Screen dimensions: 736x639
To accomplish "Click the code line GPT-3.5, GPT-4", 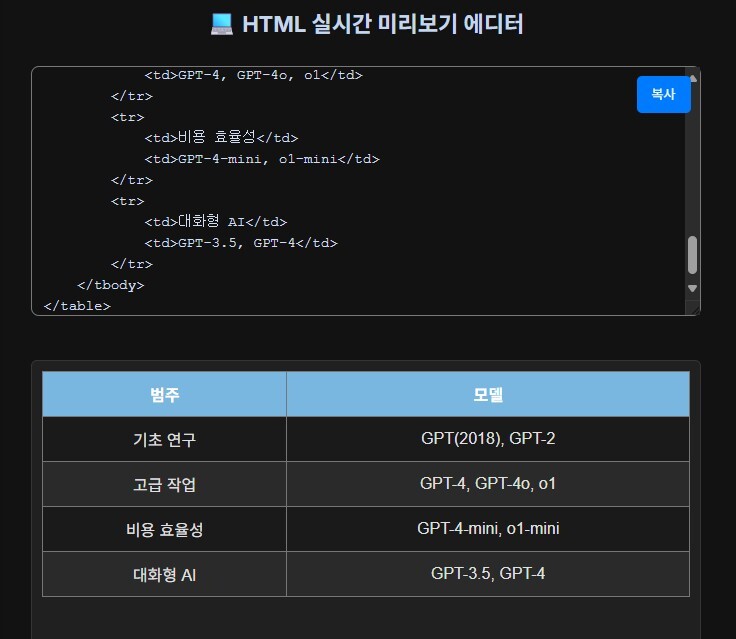I will (241, 243).
